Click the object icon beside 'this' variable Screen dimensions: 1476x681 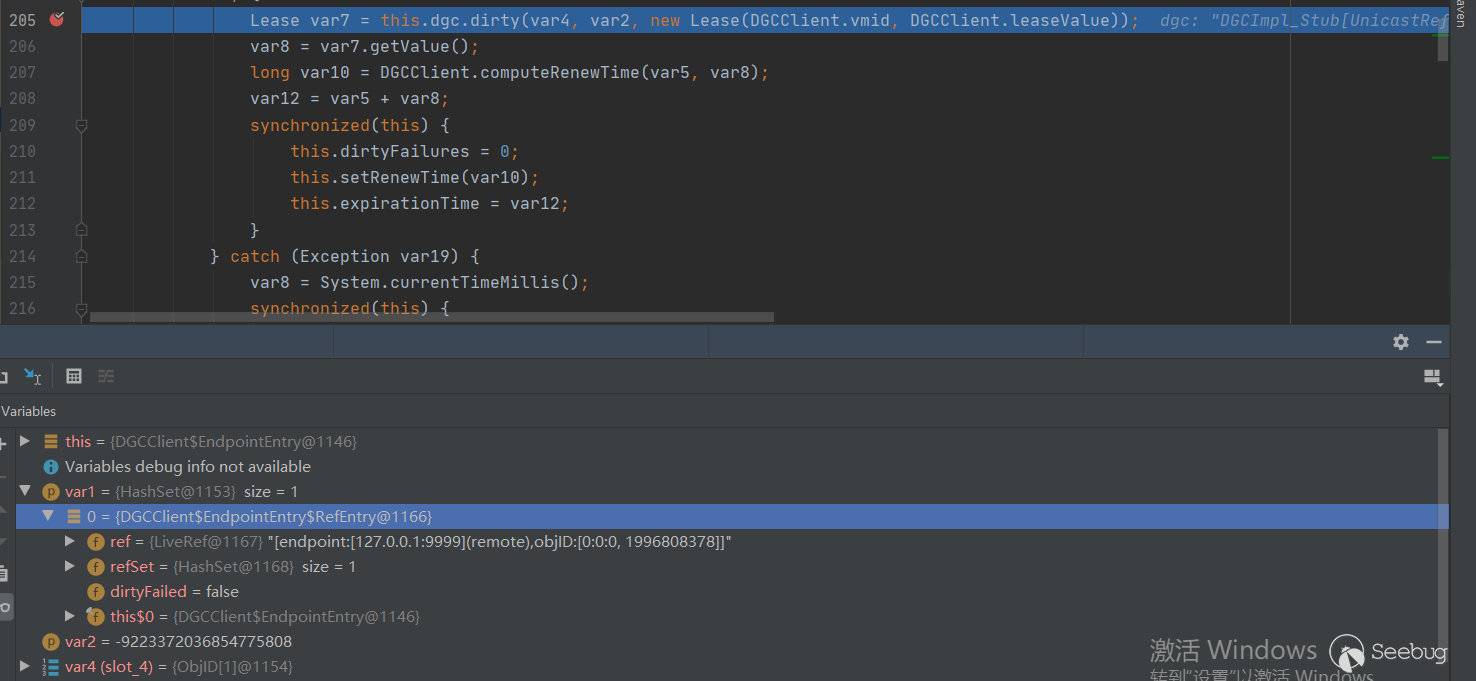click(50, 441)
